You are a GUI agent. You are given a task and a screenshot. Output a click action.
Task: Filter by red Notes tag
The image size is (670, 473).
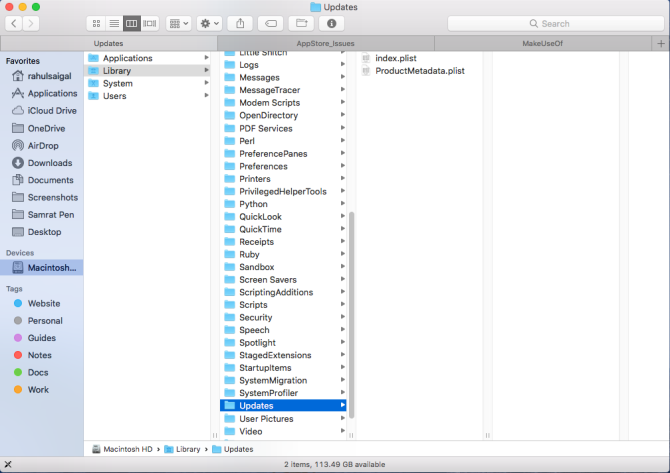(x=32, y=355)
